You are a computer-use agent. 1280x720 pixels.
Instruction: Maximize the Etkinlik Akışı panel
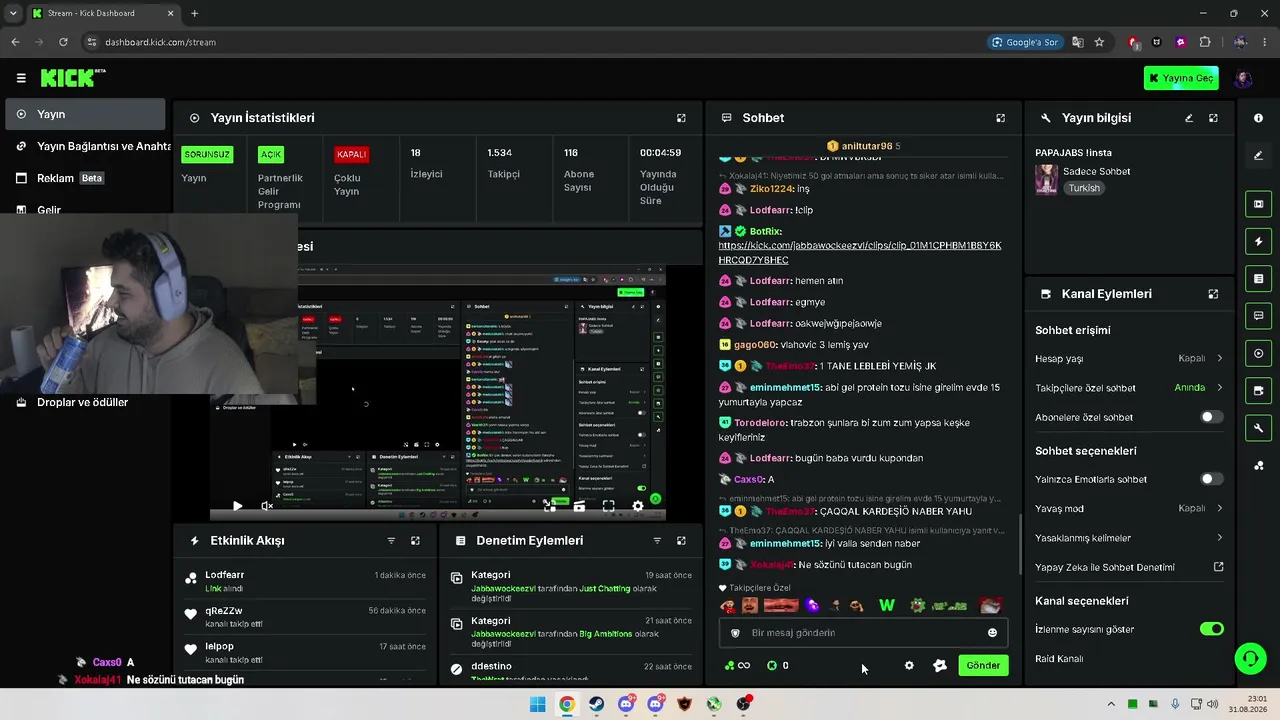pyautogui.click(x=415, y=541)
